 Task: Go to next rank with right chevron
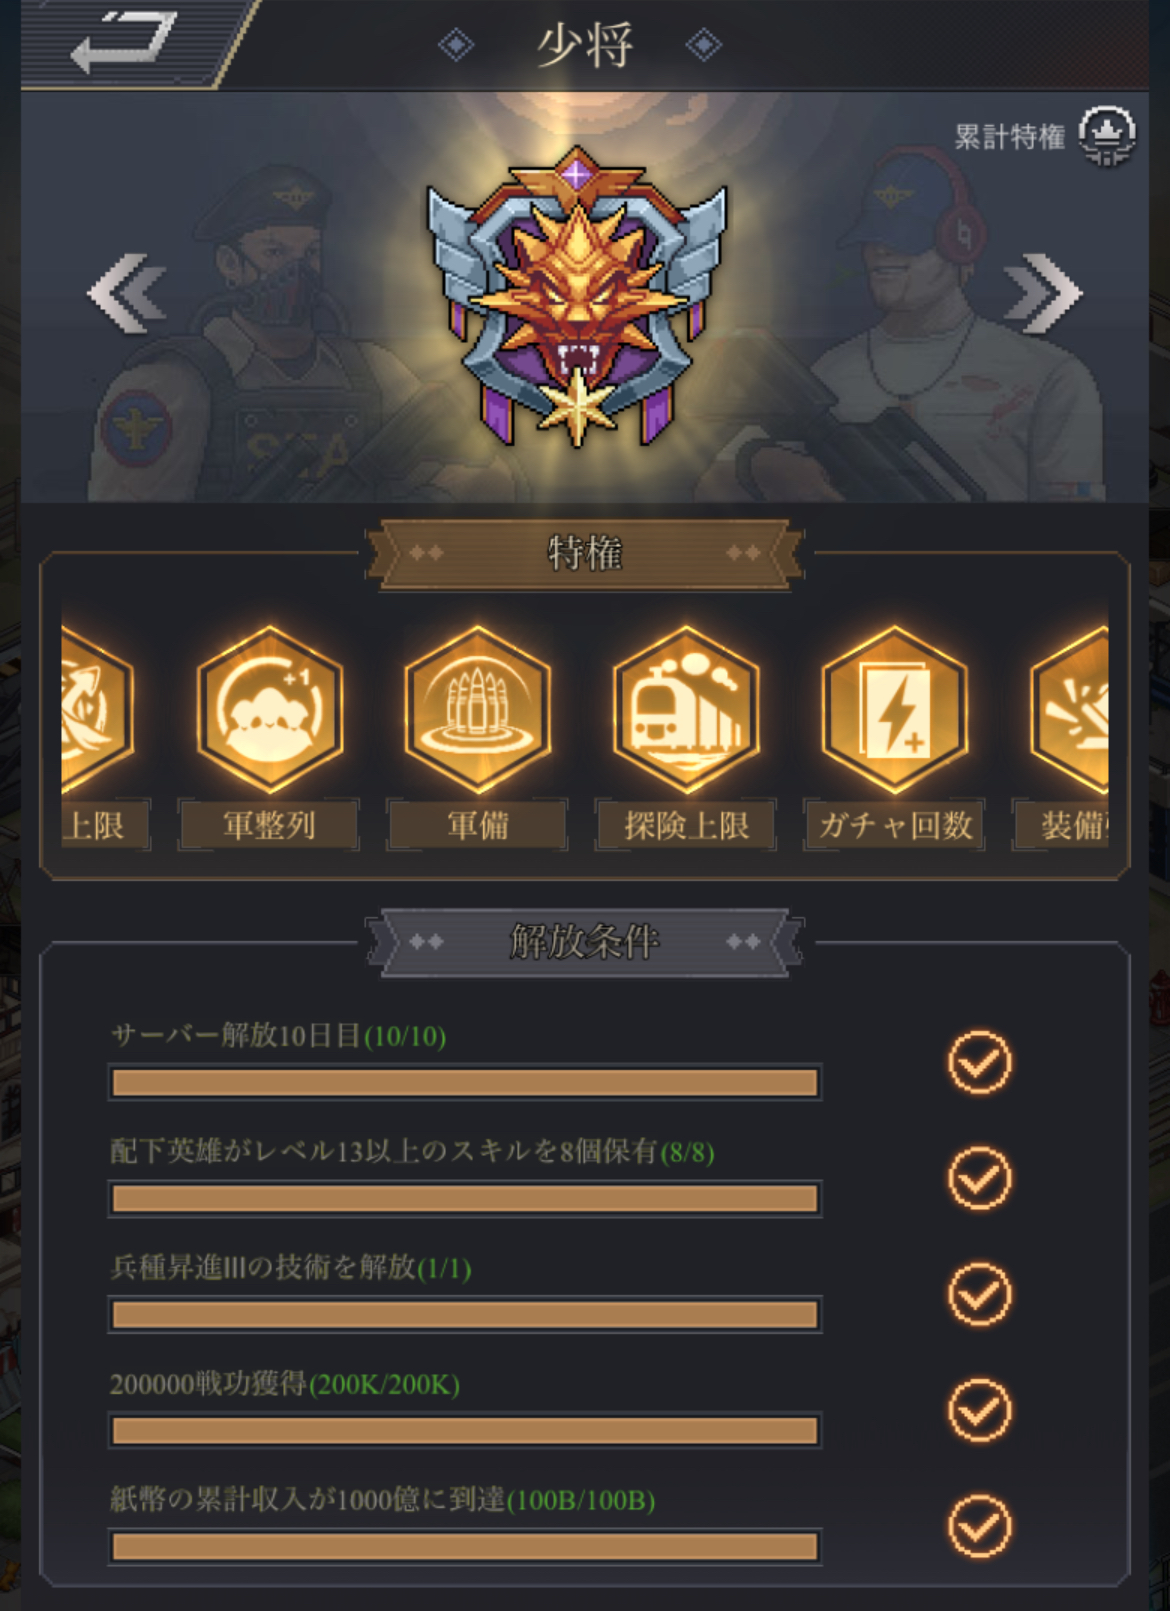pos(1043,293)
